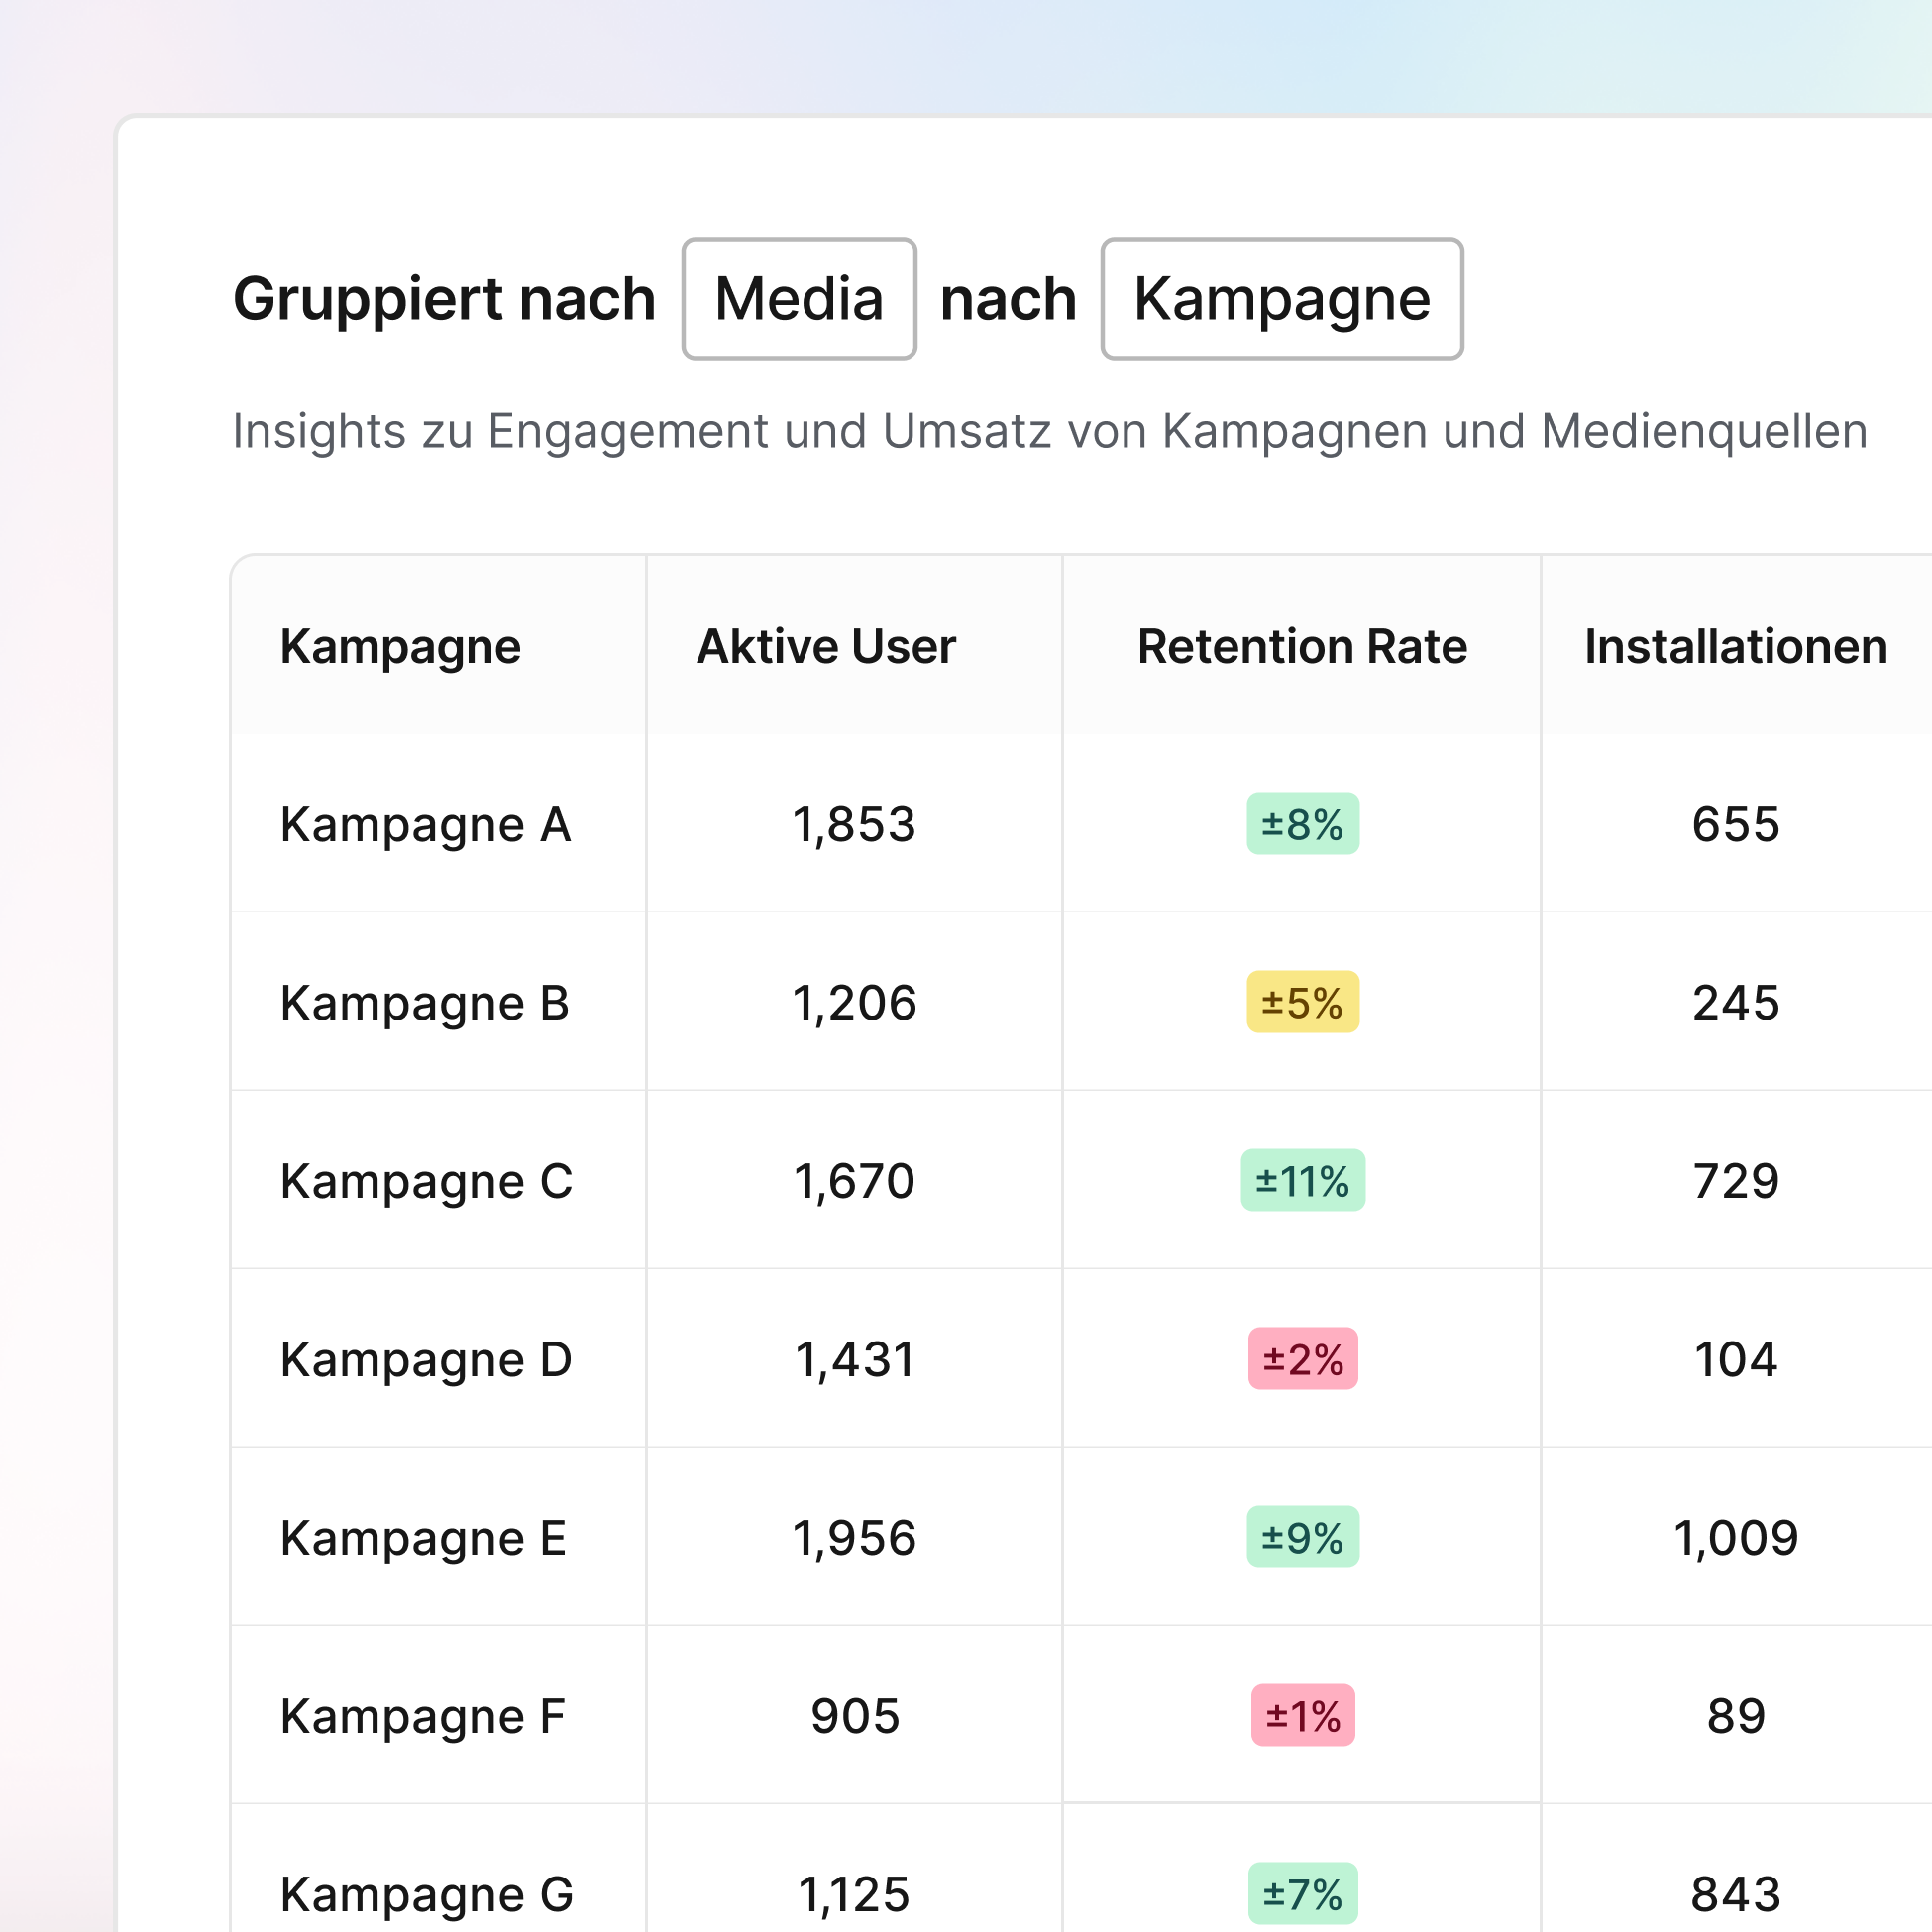
Task: Click the red ±1% retention badge
Action: click(1302, 1716)
